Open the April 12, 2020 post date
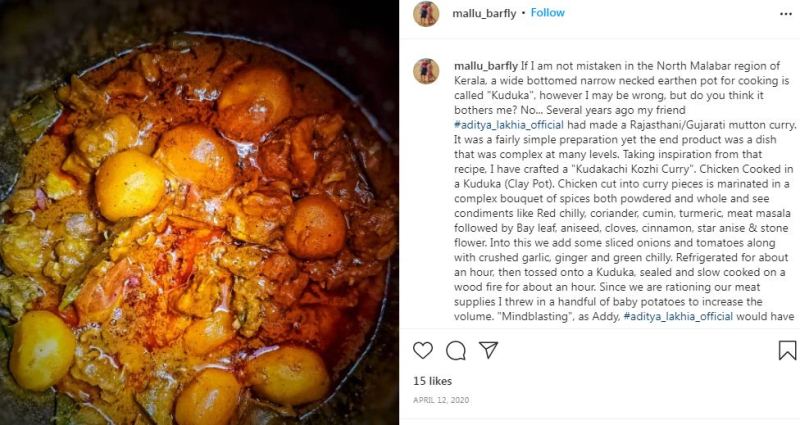Image resolution: width=800 pixels, height=425 pixels. tap(441, 400)
